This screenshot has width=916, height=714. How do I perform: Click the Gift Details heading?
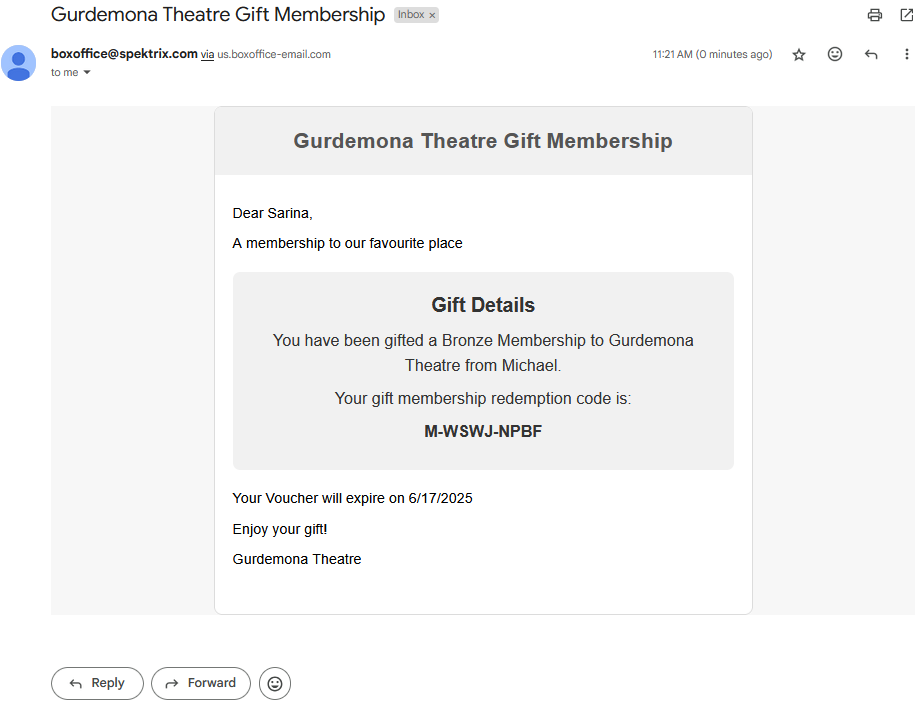(x=483, y=305)
